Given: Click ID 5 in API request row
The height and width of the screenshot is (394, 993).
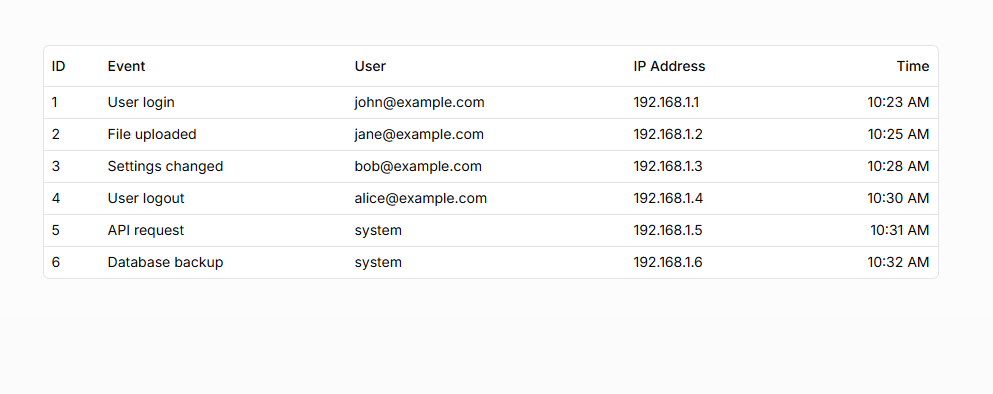Looking at the screenshot, I should click(56, 231).
